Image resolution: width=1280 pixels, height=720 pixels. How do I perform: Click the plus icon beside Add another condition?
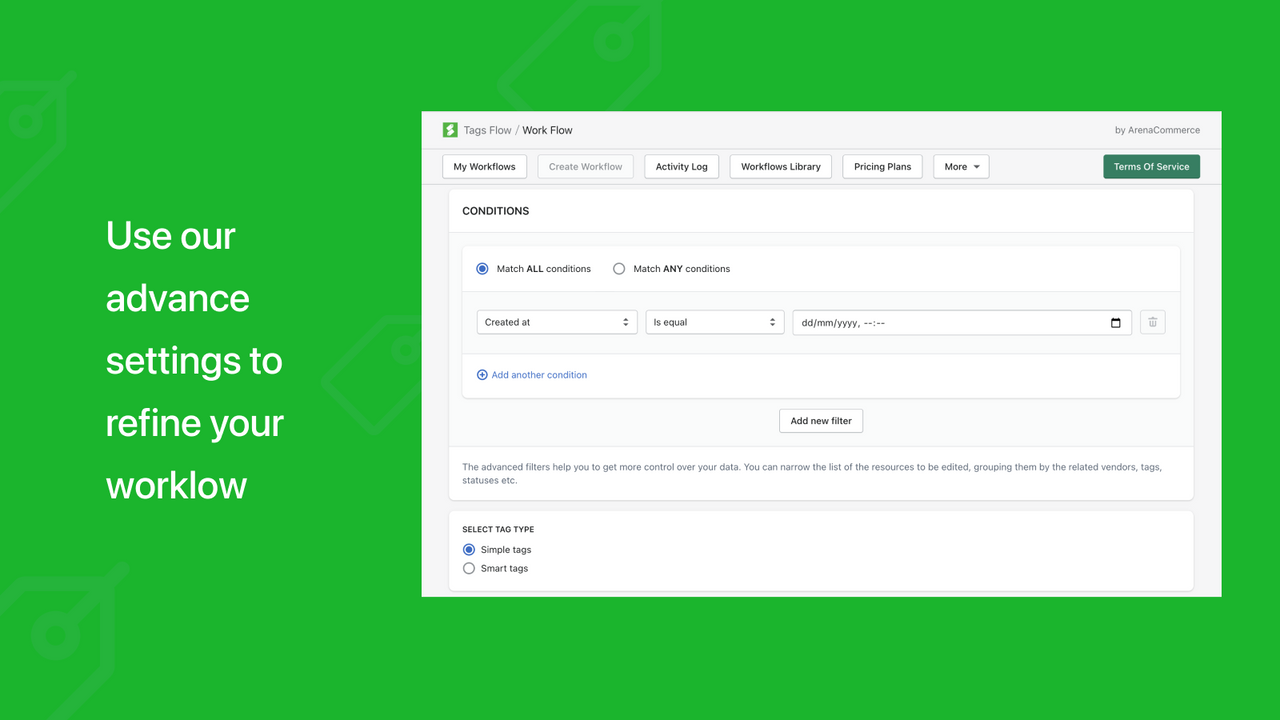pyautogui.click(x=482, y=375)
